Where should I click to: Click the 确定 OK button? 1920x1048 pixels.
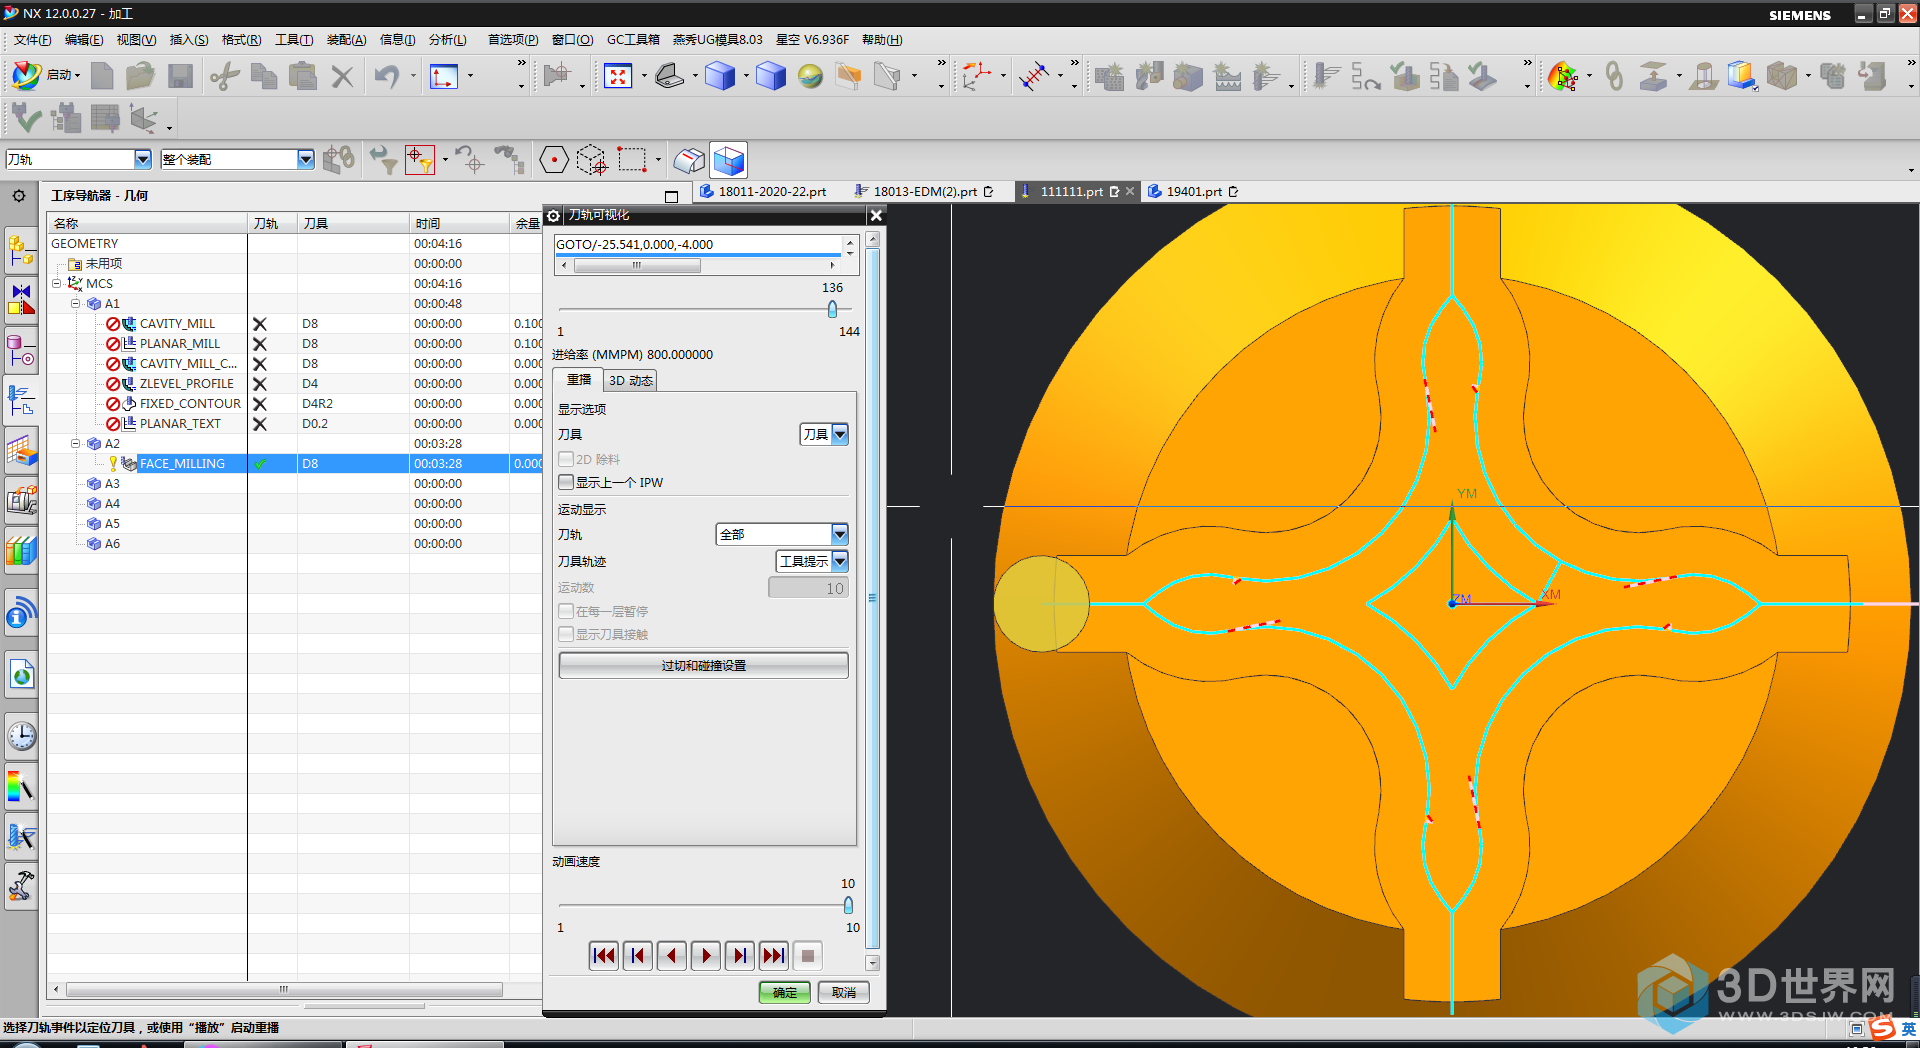[785, 992]
